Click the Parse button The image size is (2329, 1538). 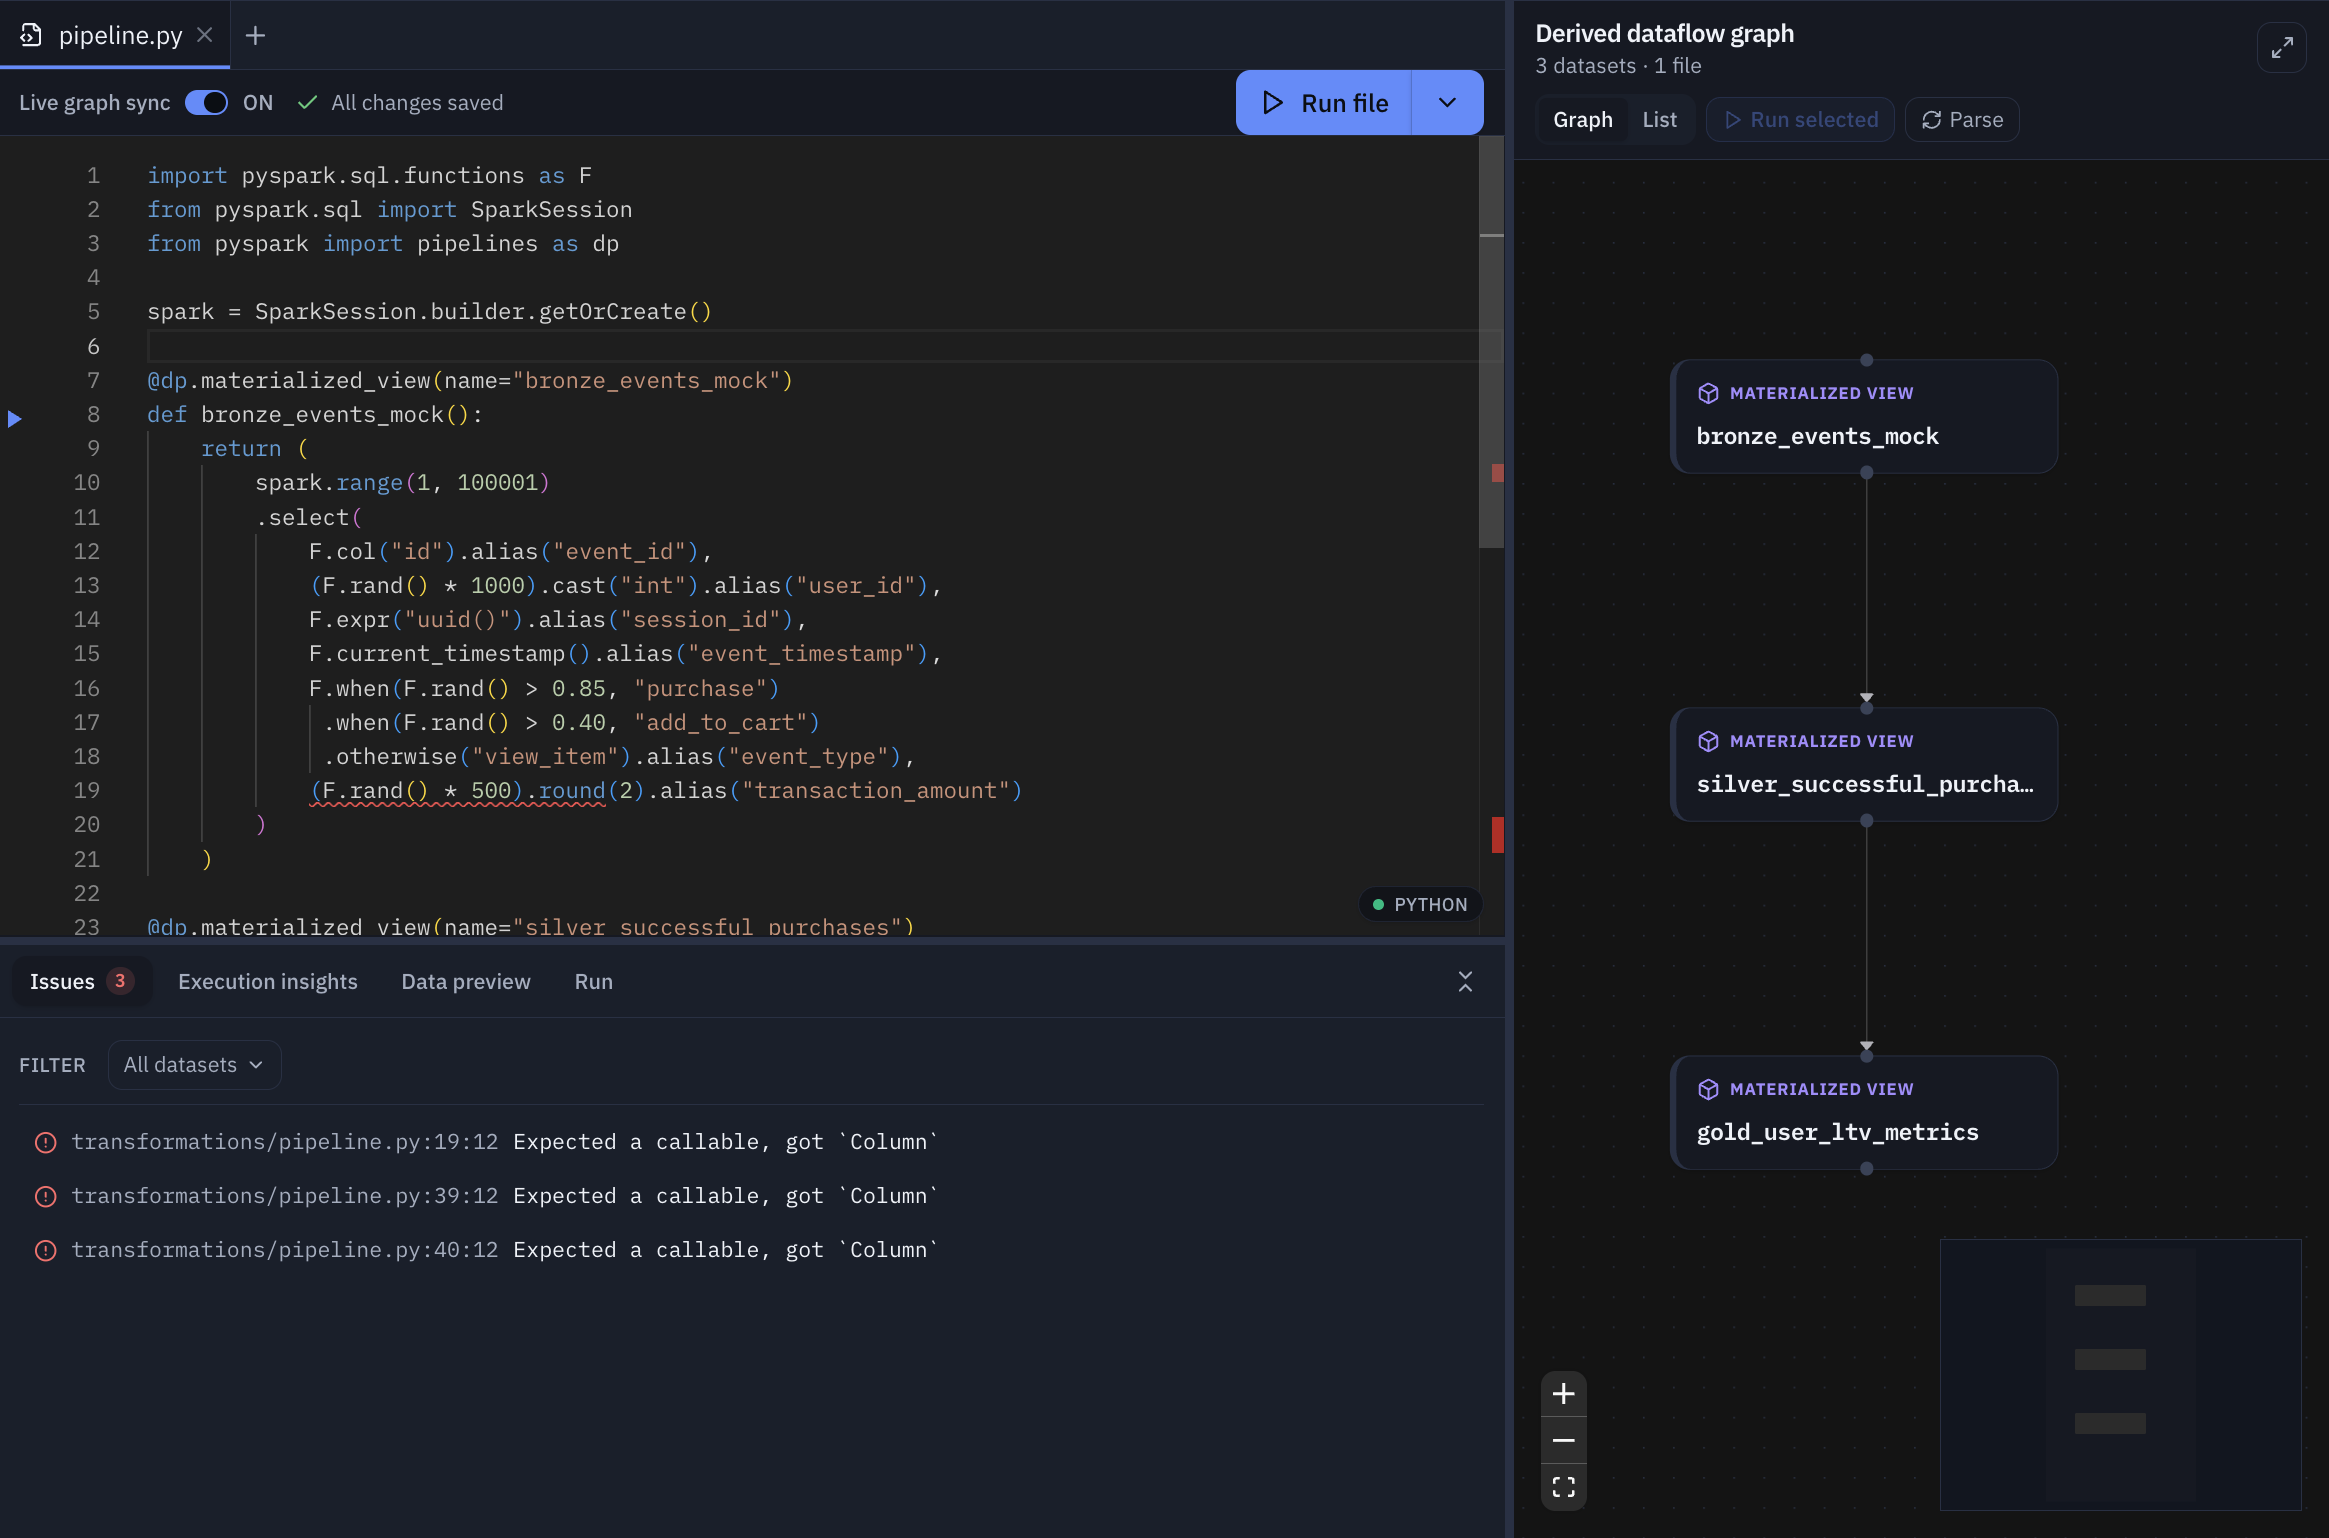click(1962, 120)
